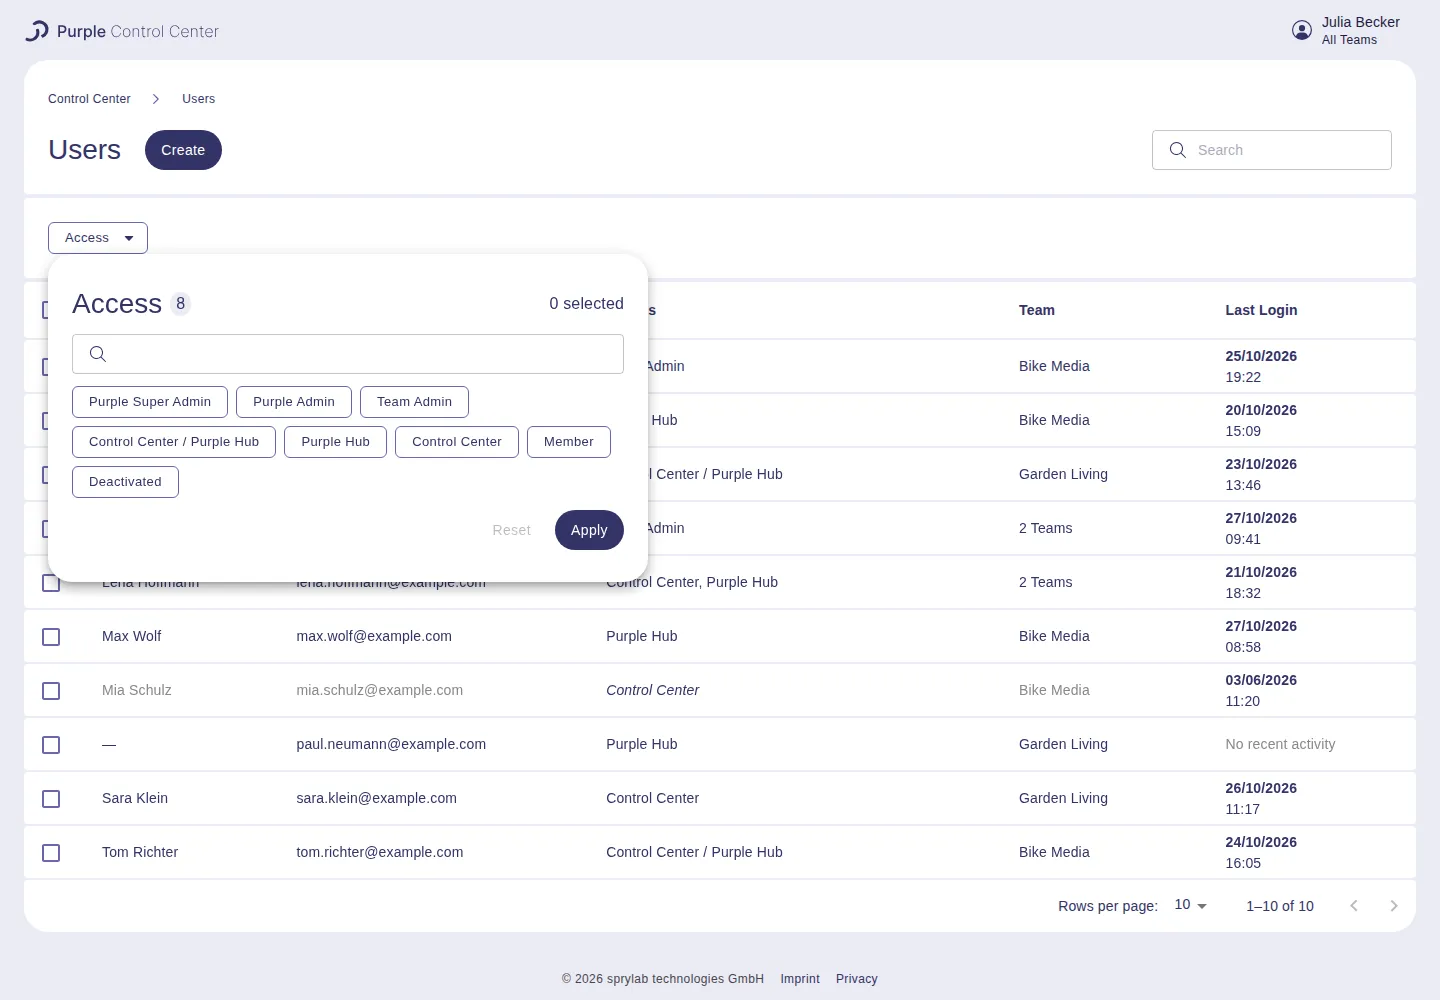This screenshot has height=1000, width=1440.
Task: Select the Deactivated filter chip
Action: (x=125, y=482)
